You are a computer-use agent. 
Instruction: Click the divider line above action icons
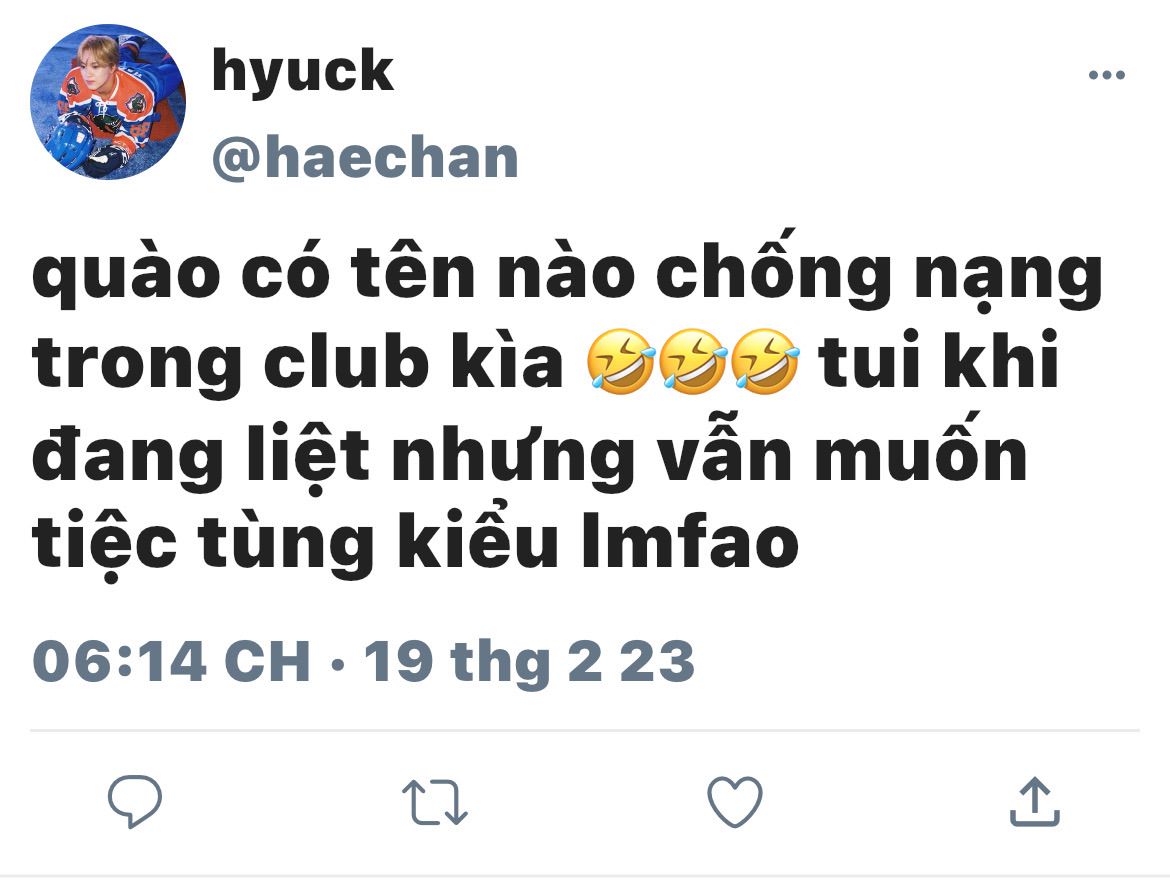[x=585, y=730]
